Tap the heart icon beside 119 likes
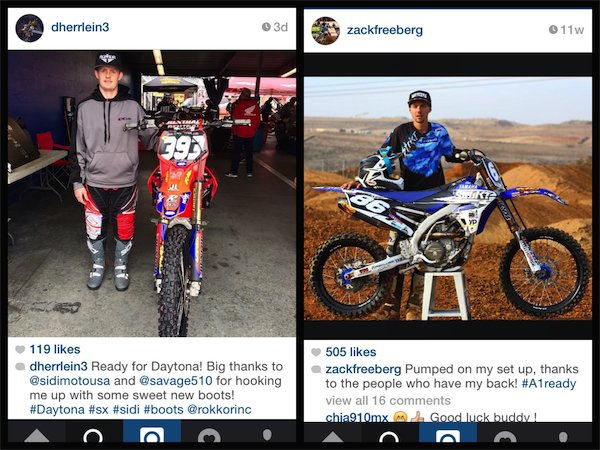 pyautogui.click(x=20, y=349)
